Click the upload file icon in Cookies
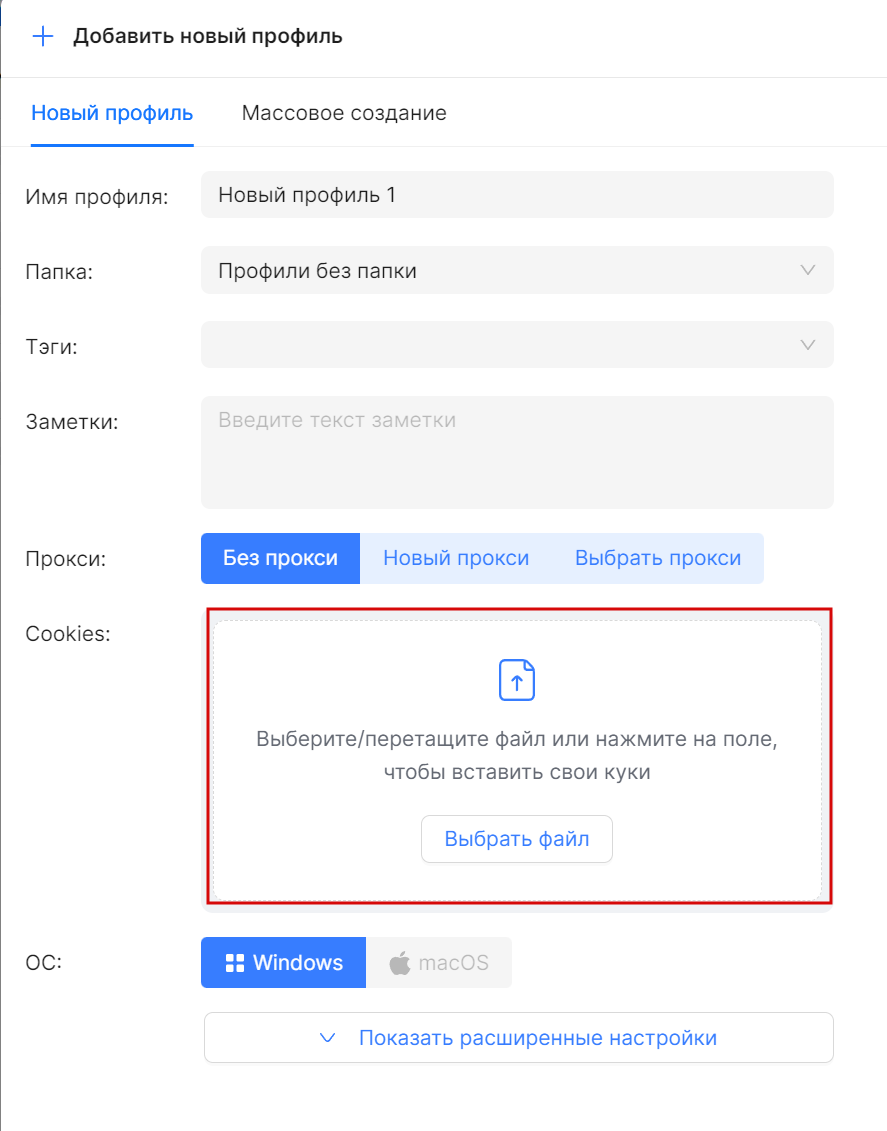The image size is (887, 1131). [517, 680]
